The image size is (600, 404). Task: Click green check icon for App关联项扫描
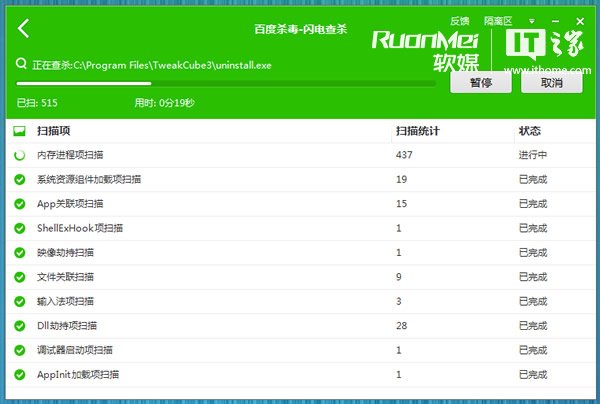[19, 204]
